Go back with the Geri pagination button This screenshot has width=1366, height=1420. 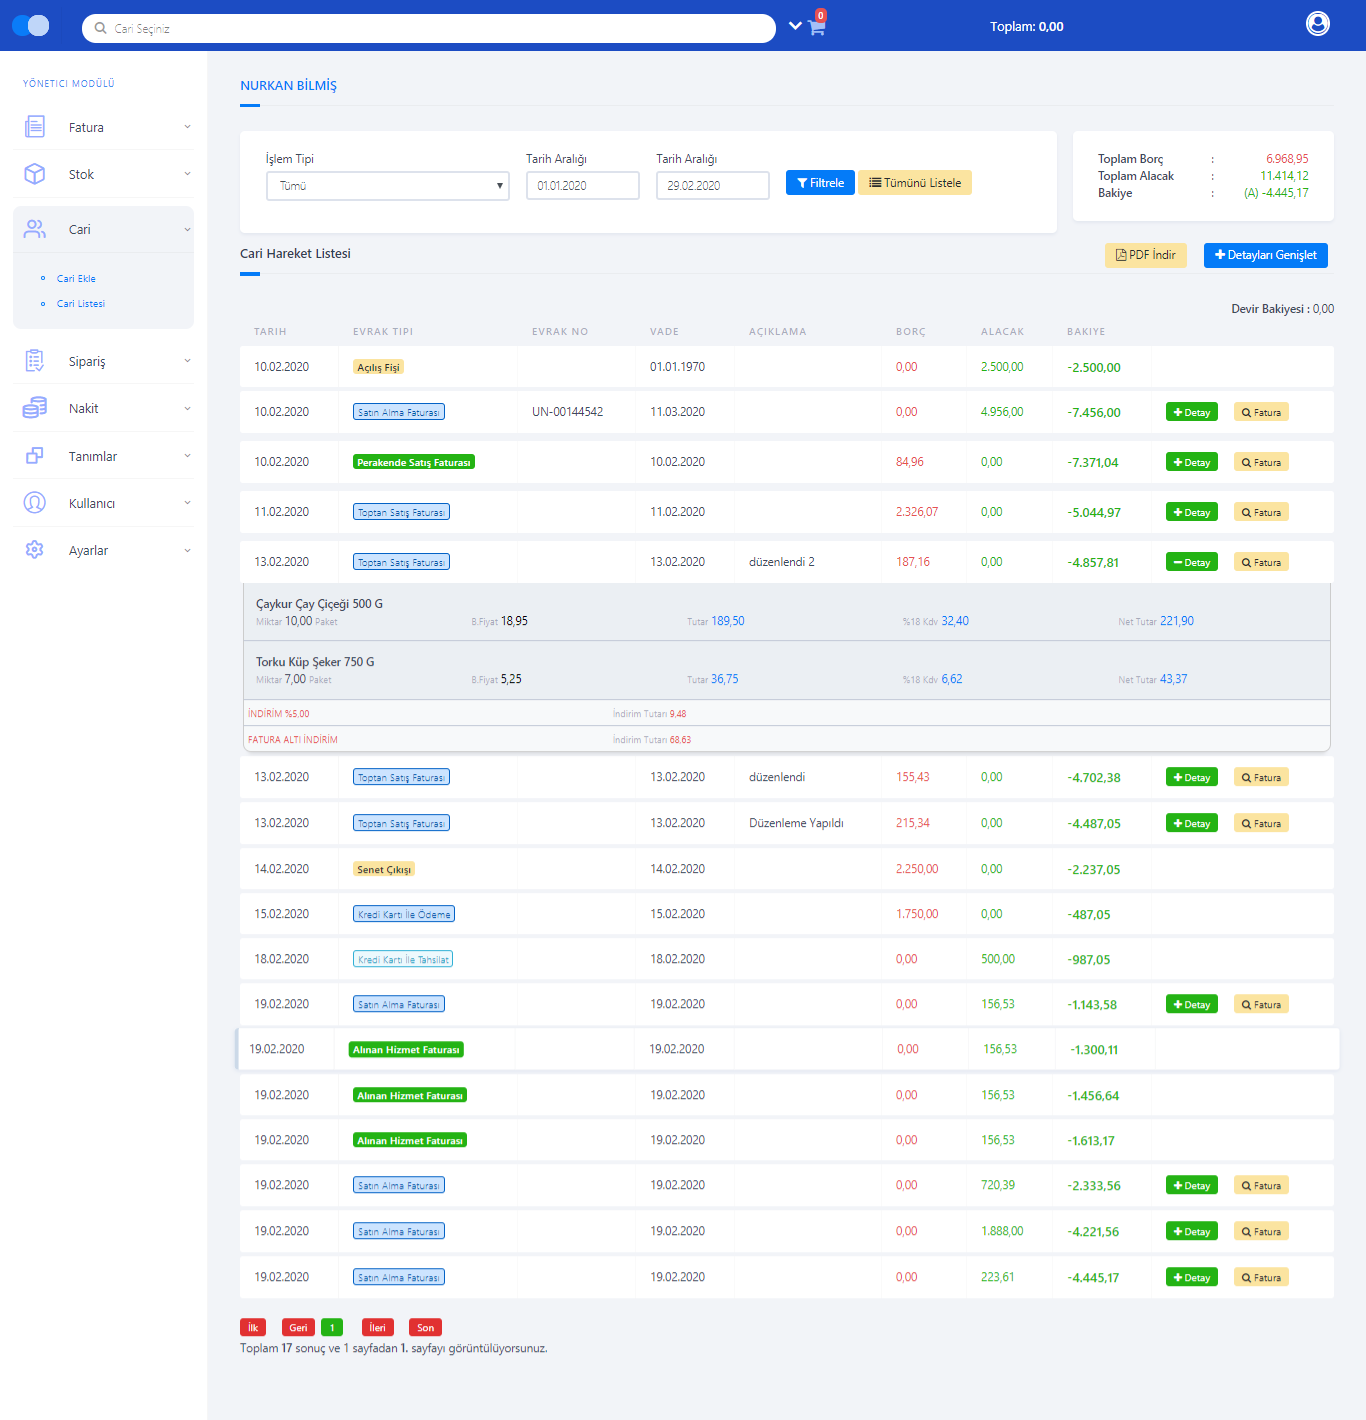[298, 1327]
